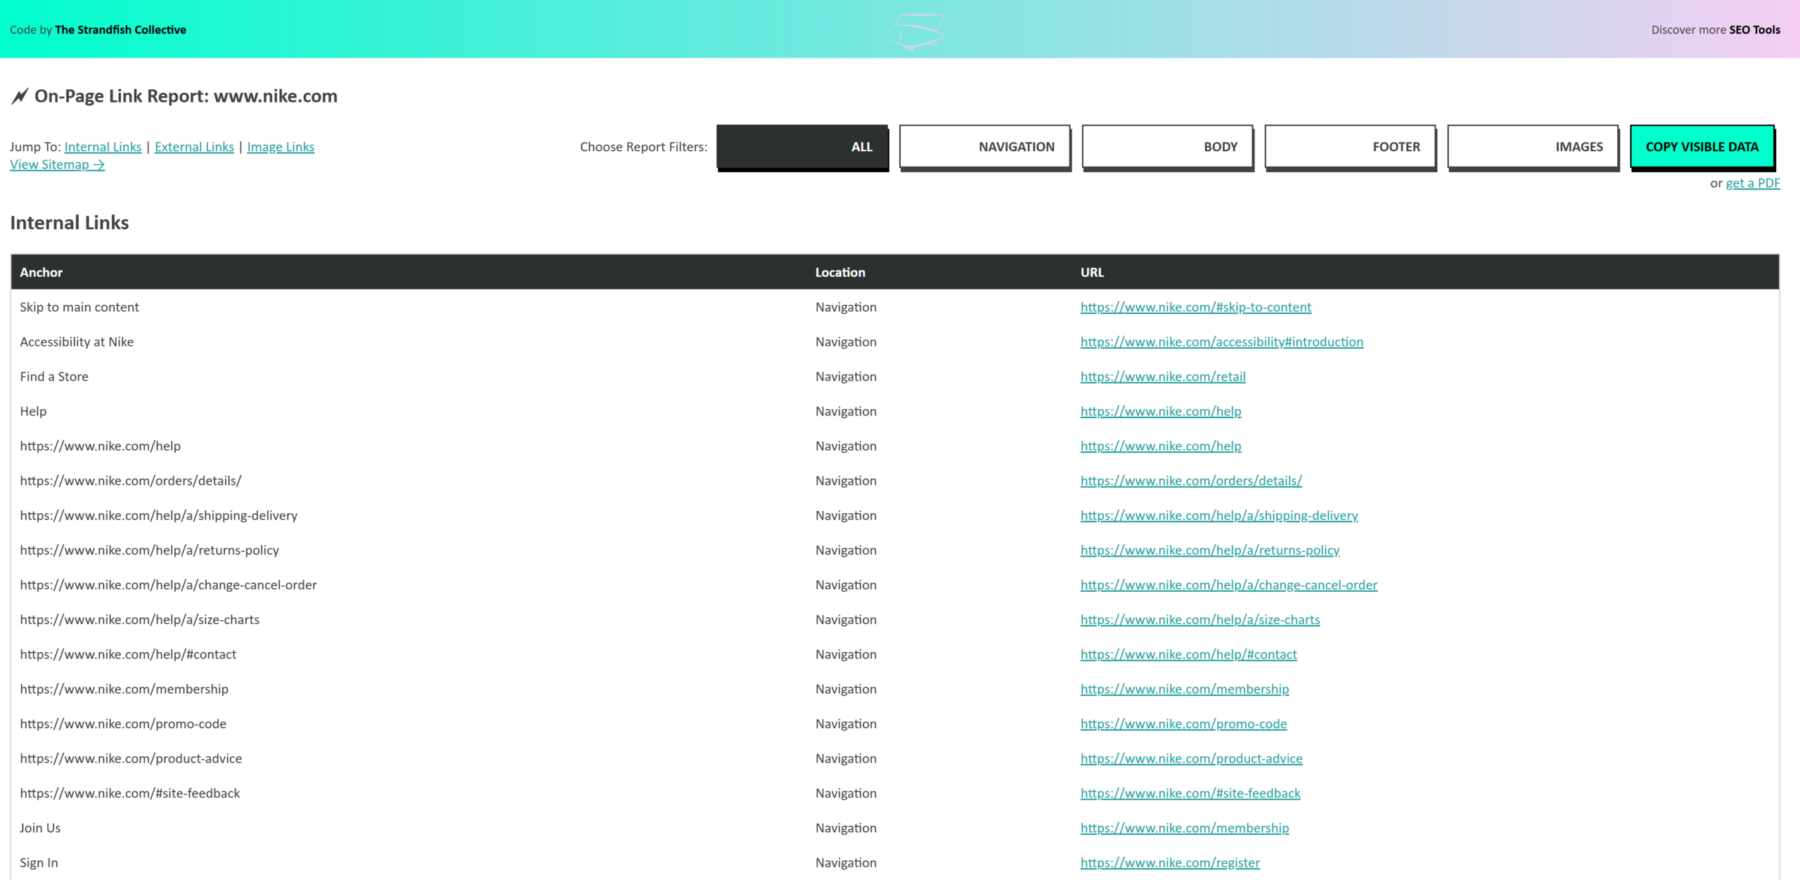Click the logo icon in the header center
The height and width of the screenshot is (880, 1800).
tap(917, 31)
